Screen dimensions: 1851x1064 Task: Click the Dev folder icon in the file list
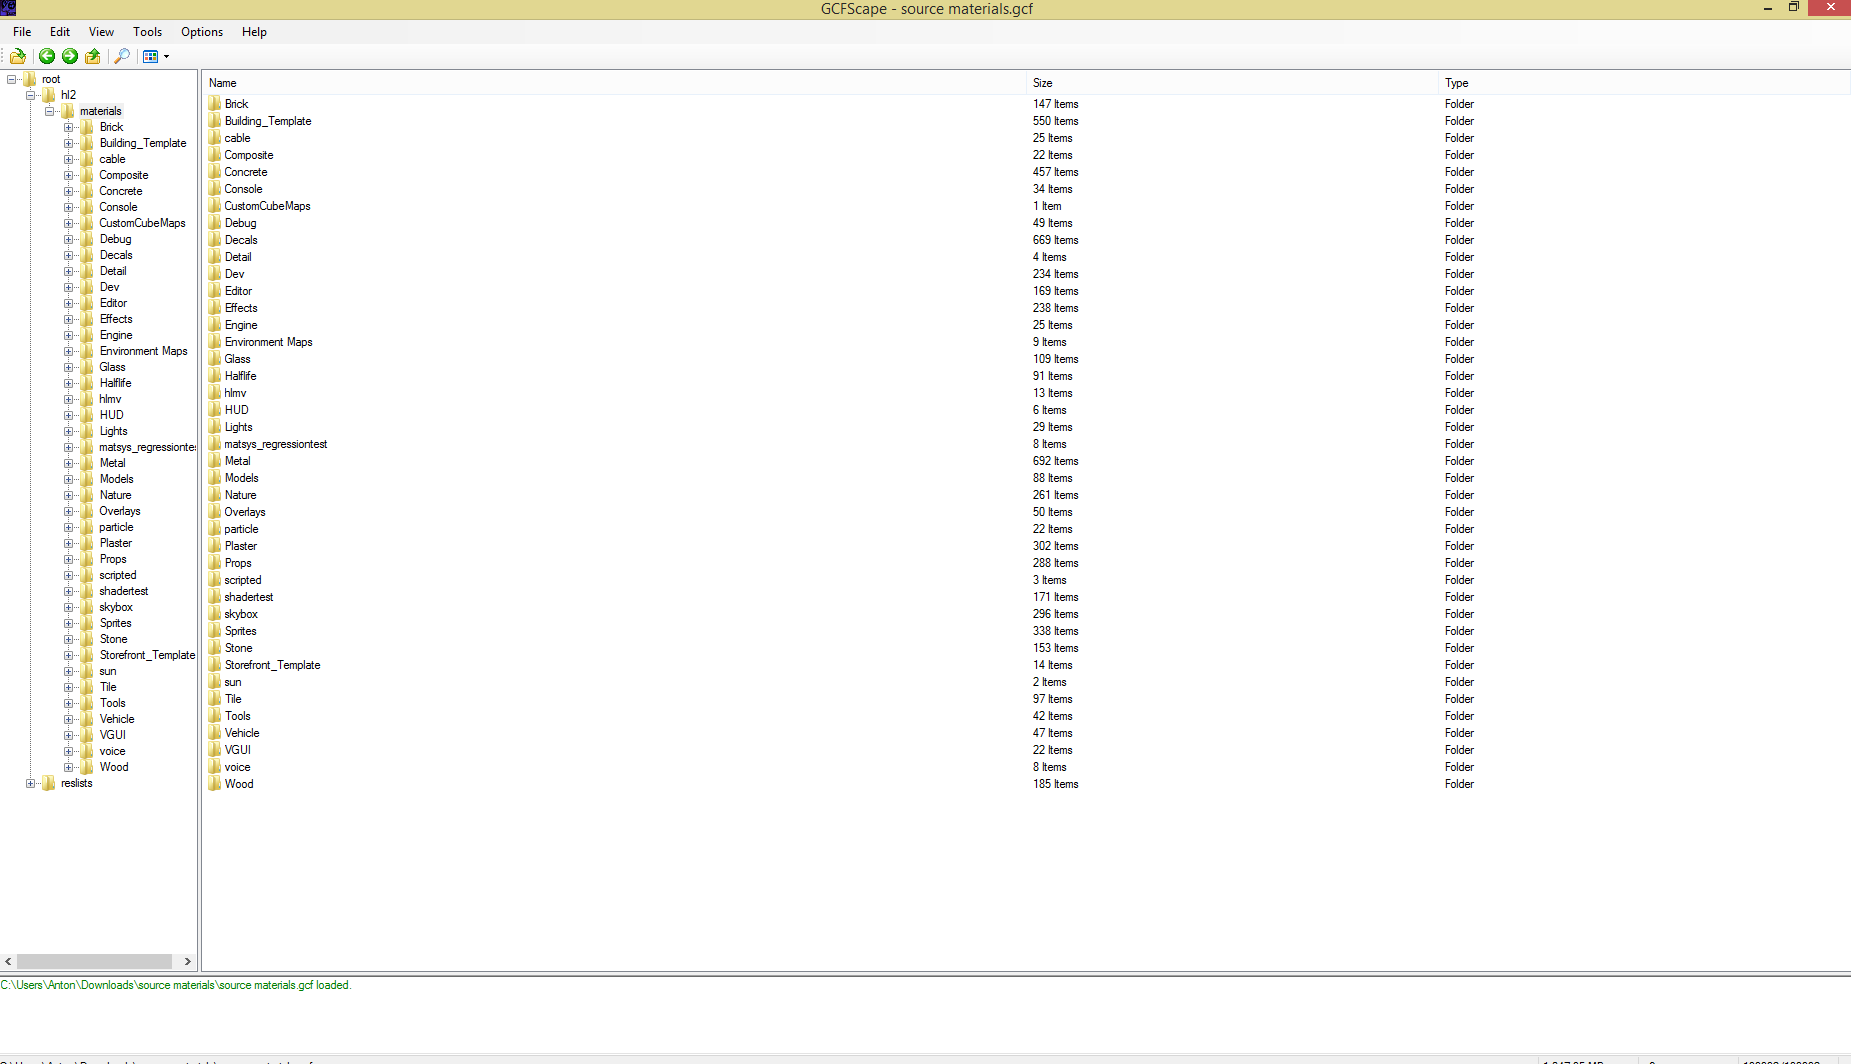pyautogui.click(x=215, y=274)
